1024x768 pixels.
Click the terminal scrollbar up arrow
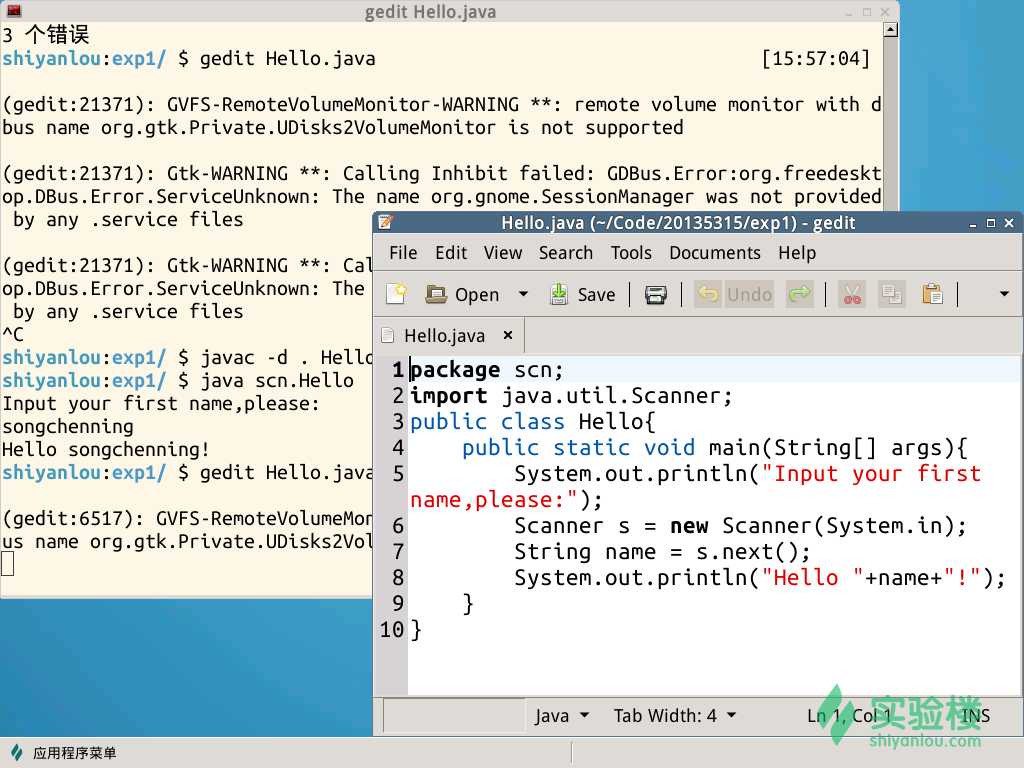pyautogui.click(x=890, y=29)
